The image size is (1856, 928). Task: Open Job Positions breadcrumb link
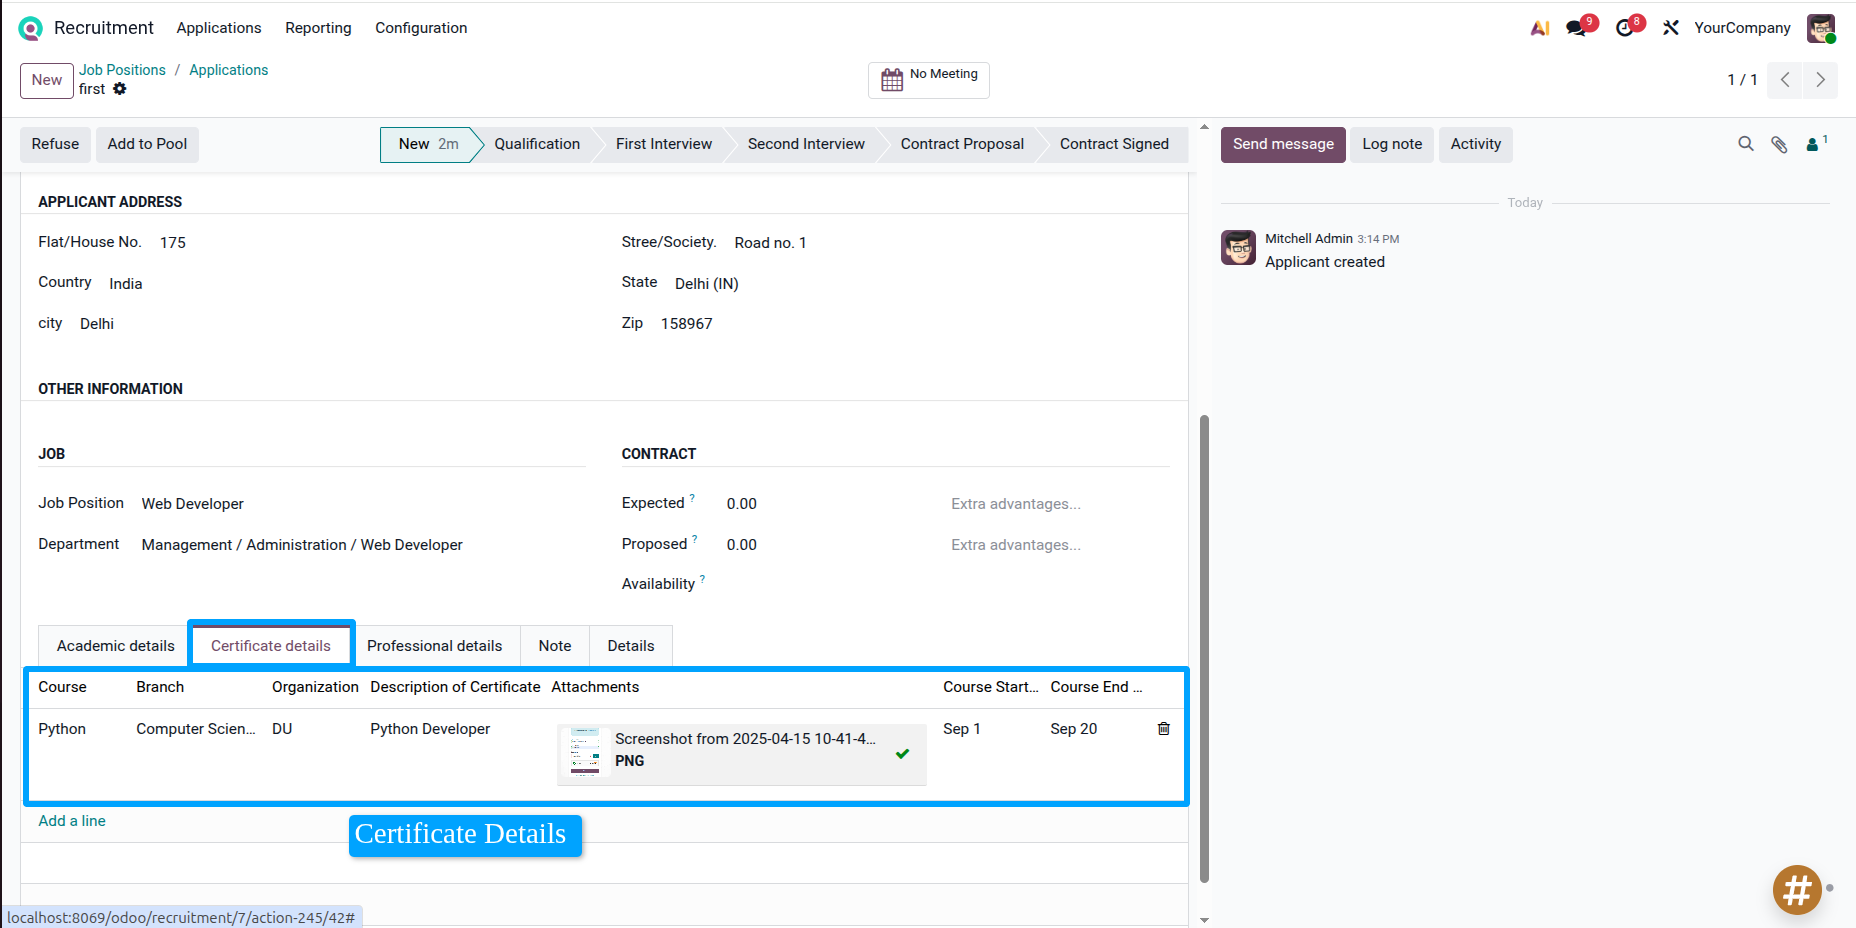click(x=122, y=70)
